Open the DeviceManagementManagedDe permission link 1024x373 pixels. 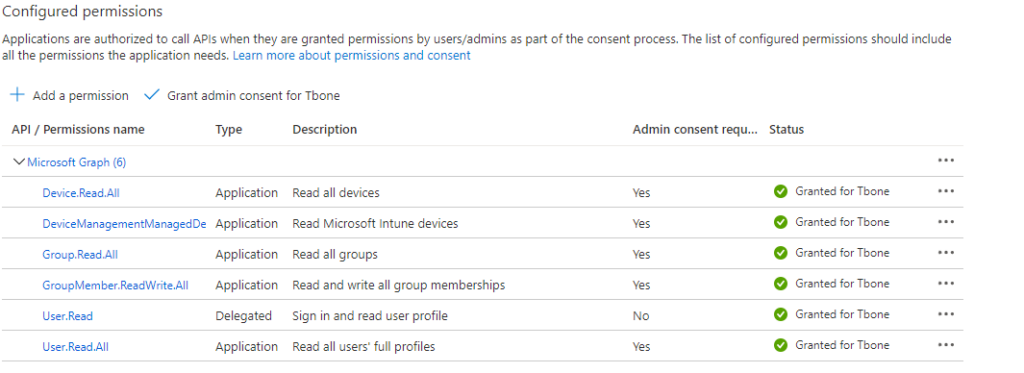point(124,223)
